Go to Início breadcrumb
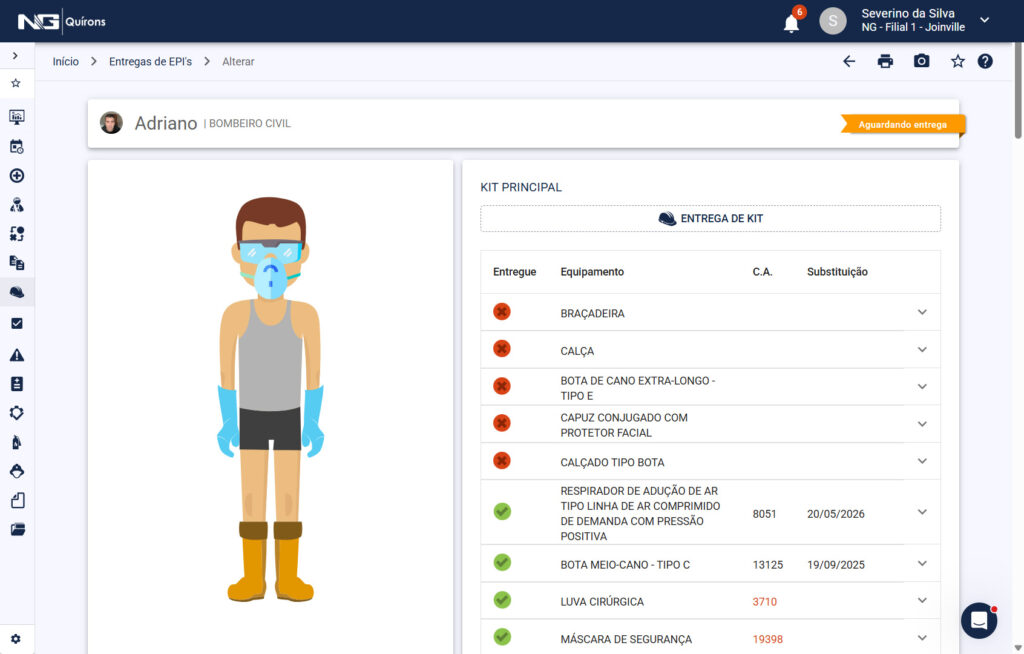The height and width of the screenshot is (654, 1024). (66, 61)
